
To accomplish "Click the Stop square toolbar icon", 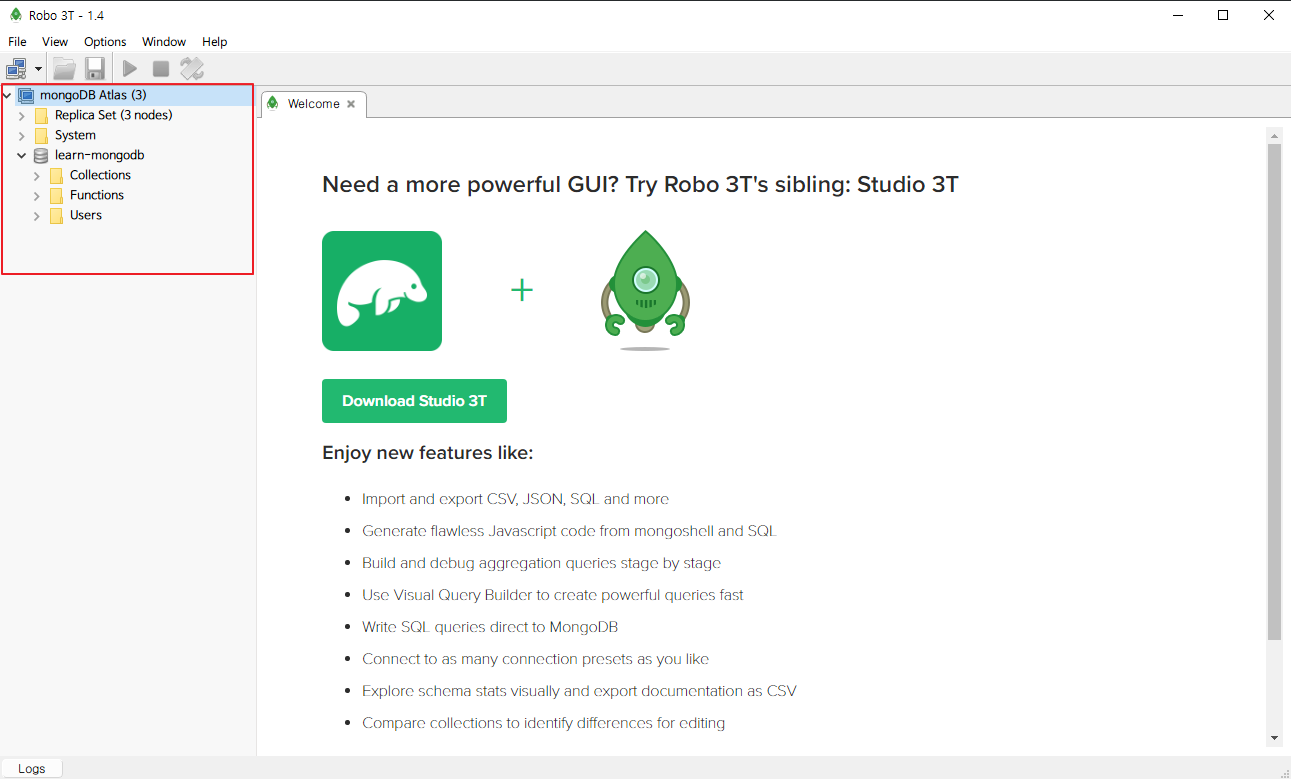I will point(160,69).
